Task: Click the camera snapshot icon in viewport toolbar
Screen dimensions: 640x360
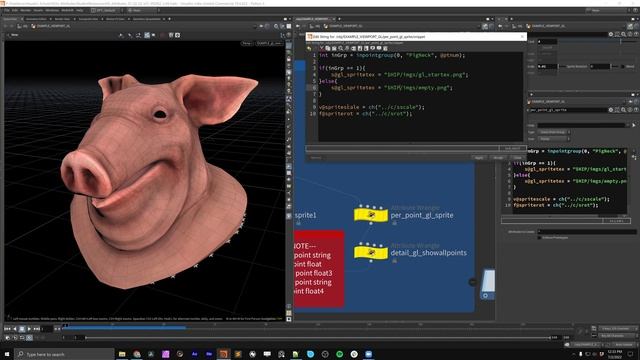Action: [178, 36]
